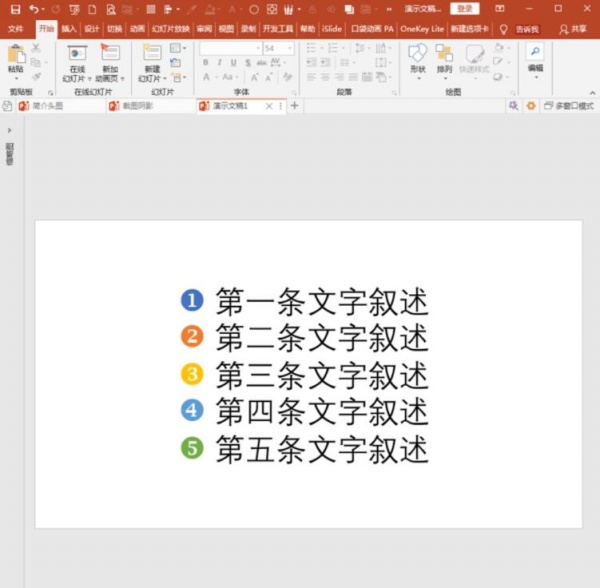
Task: Toggle strikethrough abc button
Action: pos(262,62)
